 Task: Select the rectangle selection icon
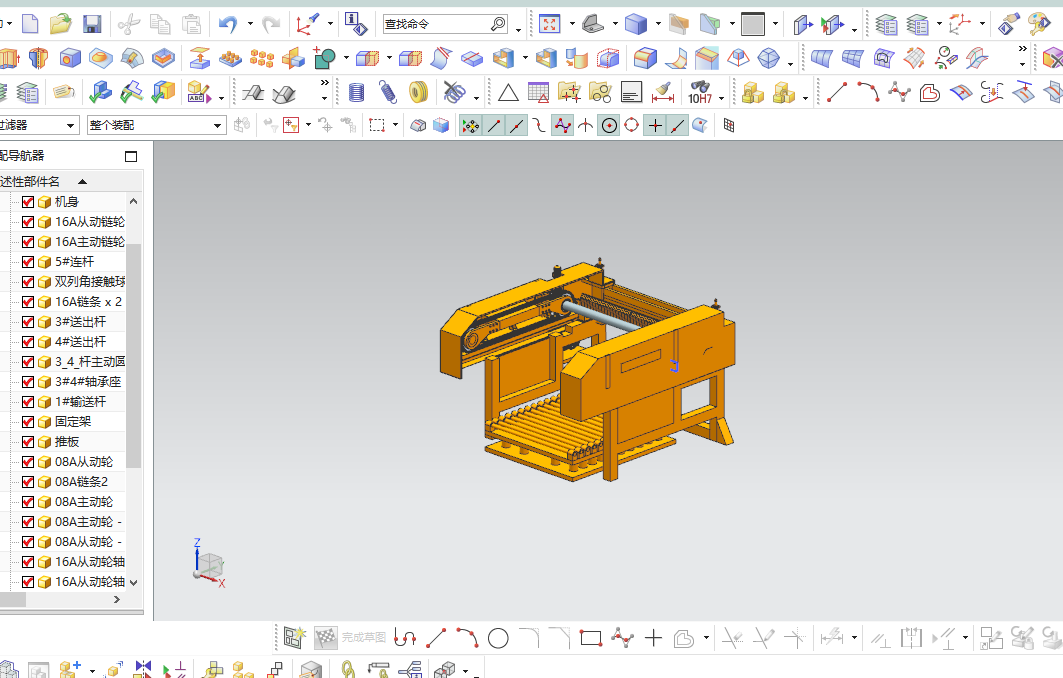377,125
